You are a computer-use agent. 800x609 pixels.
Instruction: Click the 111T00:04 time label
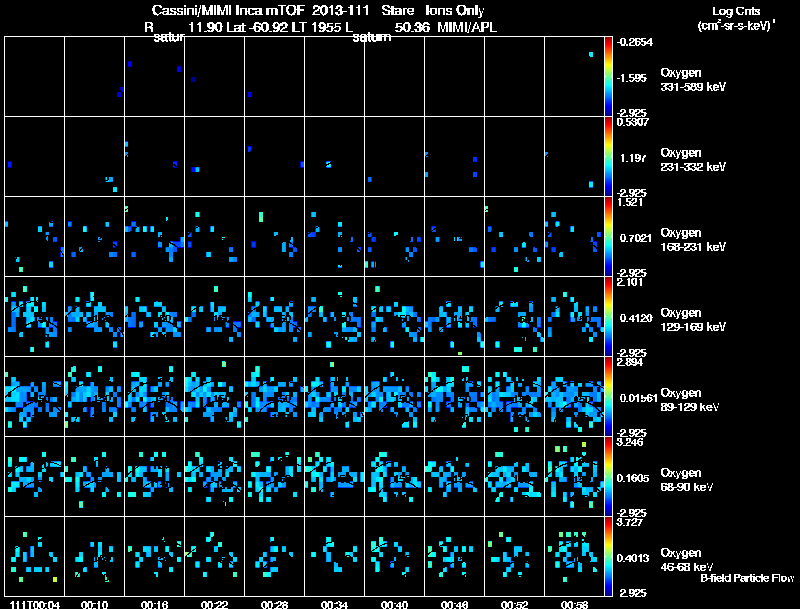35,604
